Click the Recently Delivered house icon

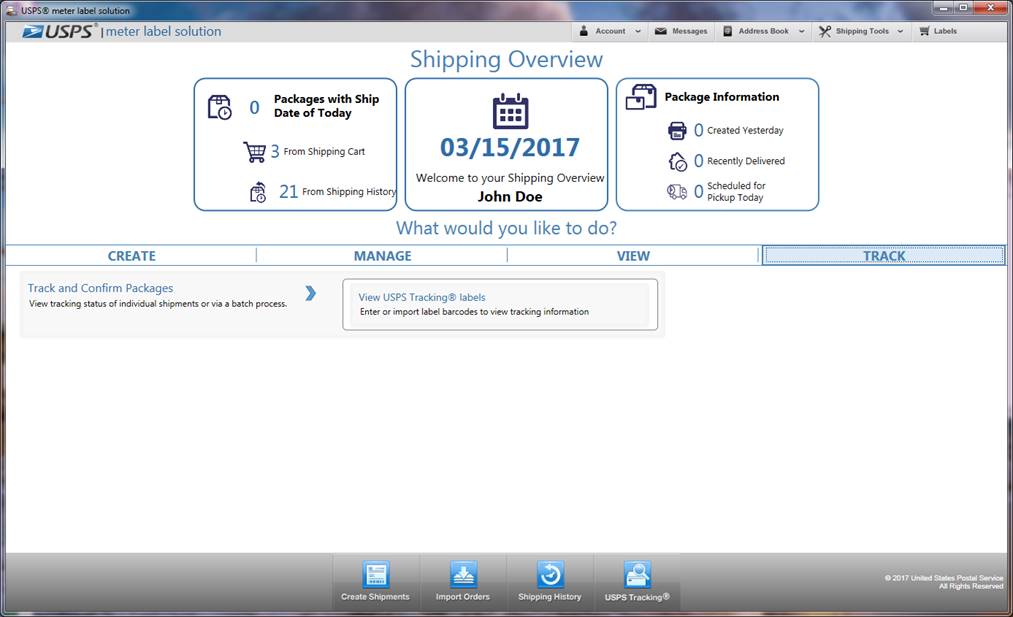(678, 162)
